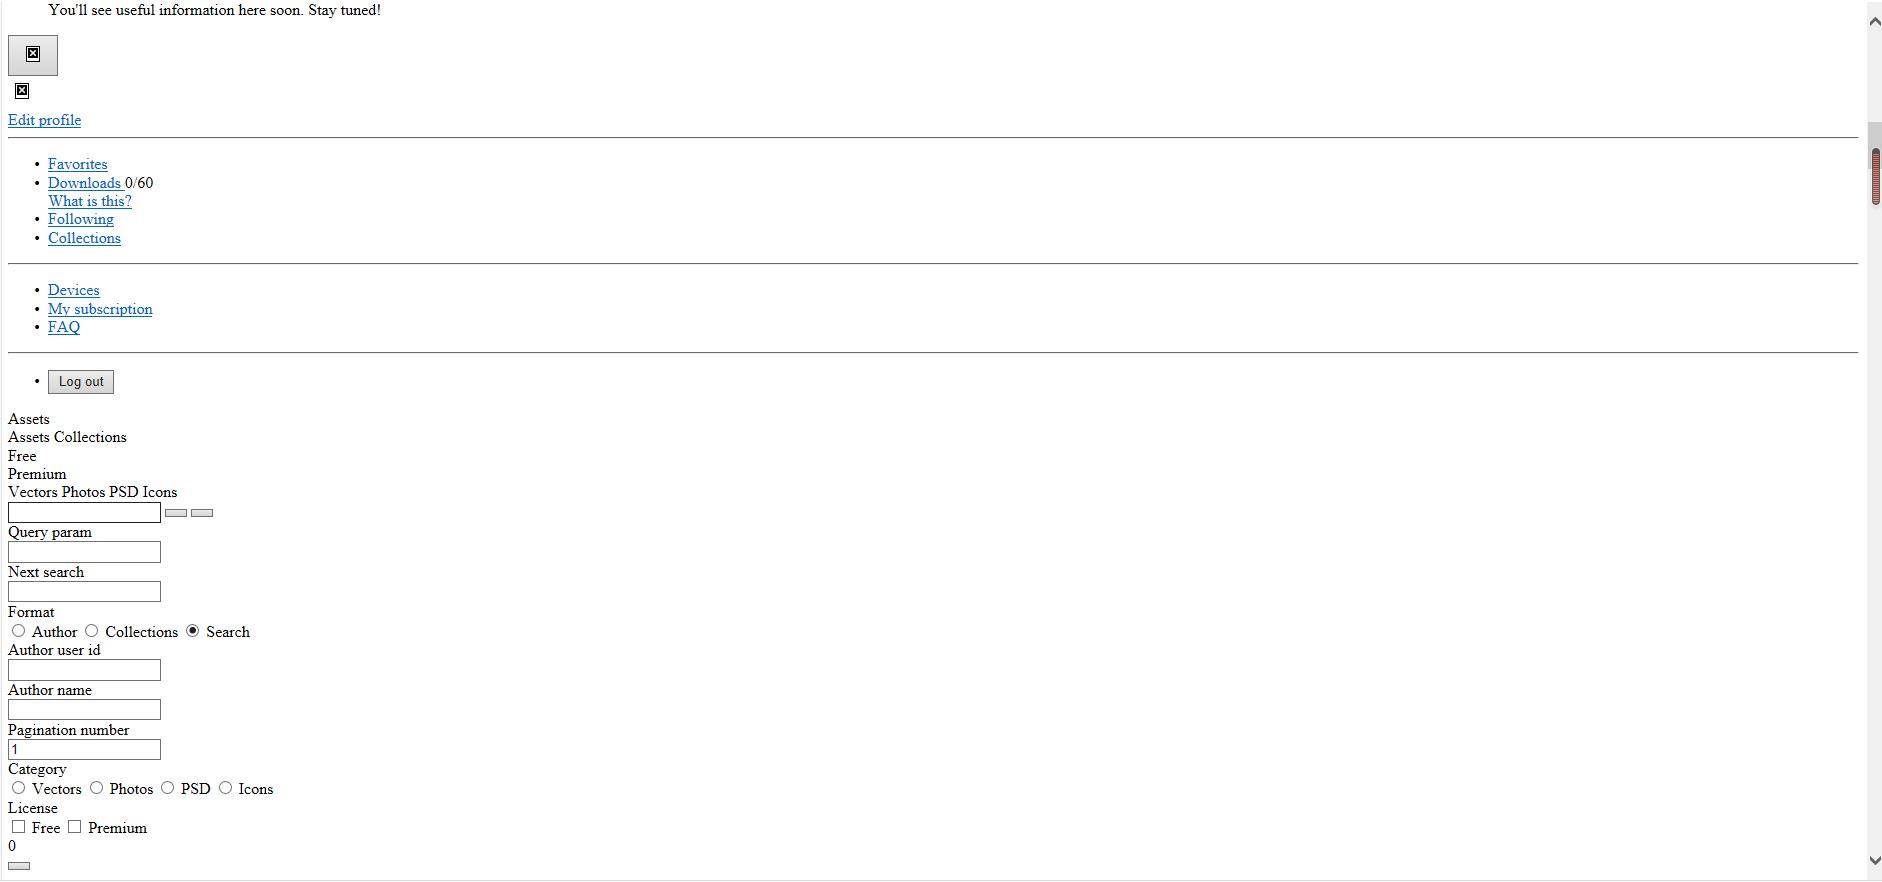Click the Pagination number field

click(84, 750)
